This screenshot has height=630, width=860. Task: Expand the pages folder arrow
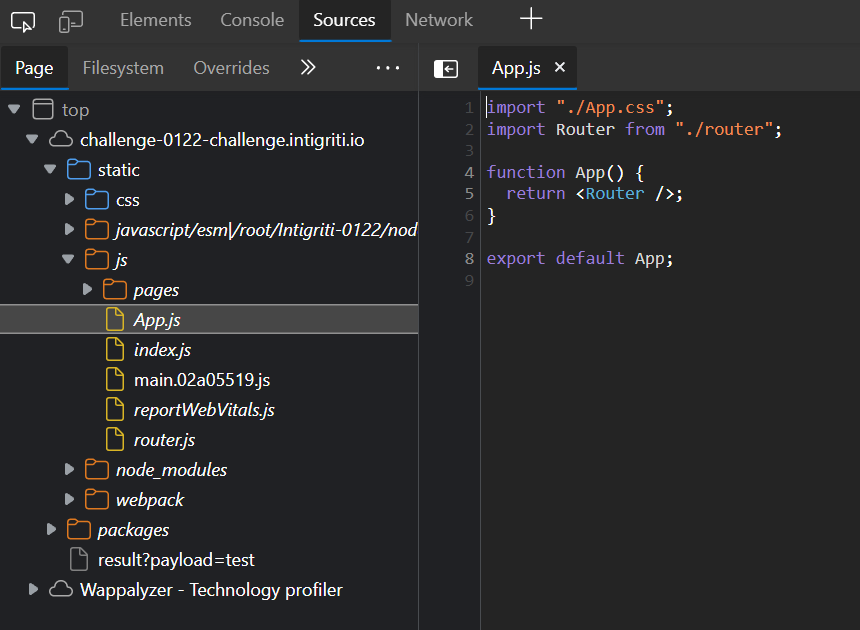pyautogui.click(x=88, y=290)
